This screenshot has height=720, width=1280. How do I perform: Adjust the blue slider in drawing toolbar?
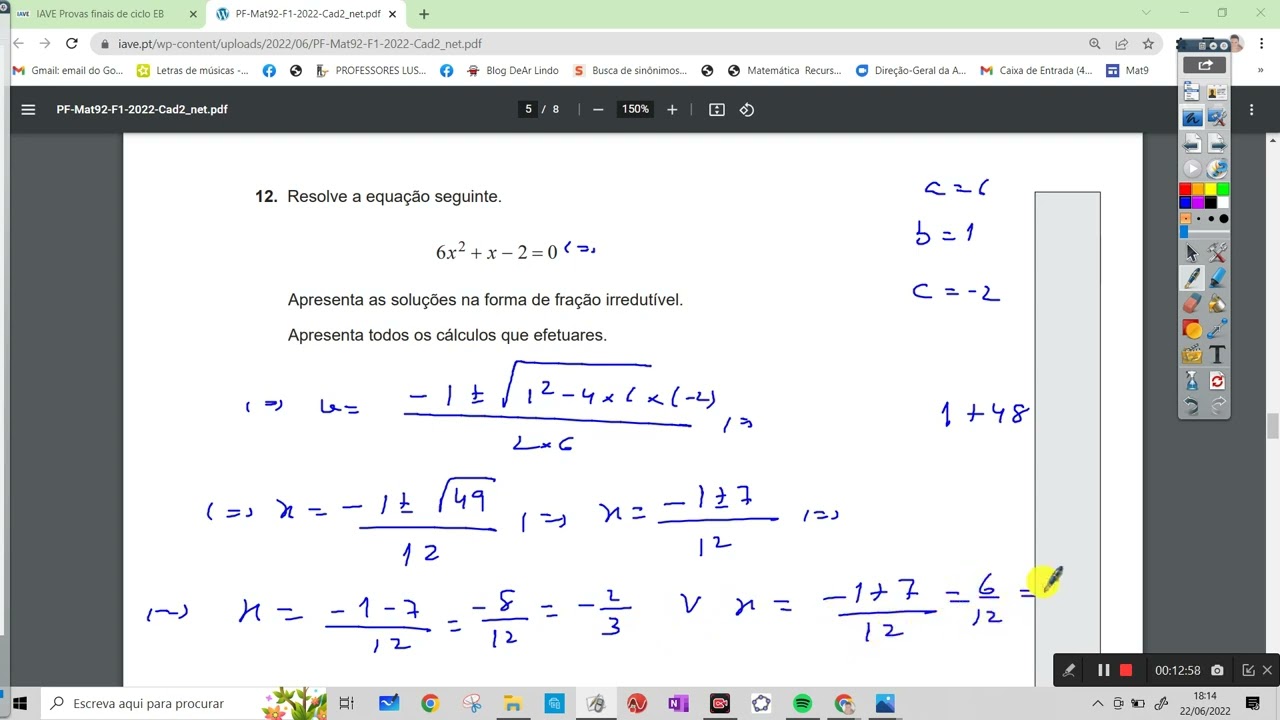tap(1183, 231)
